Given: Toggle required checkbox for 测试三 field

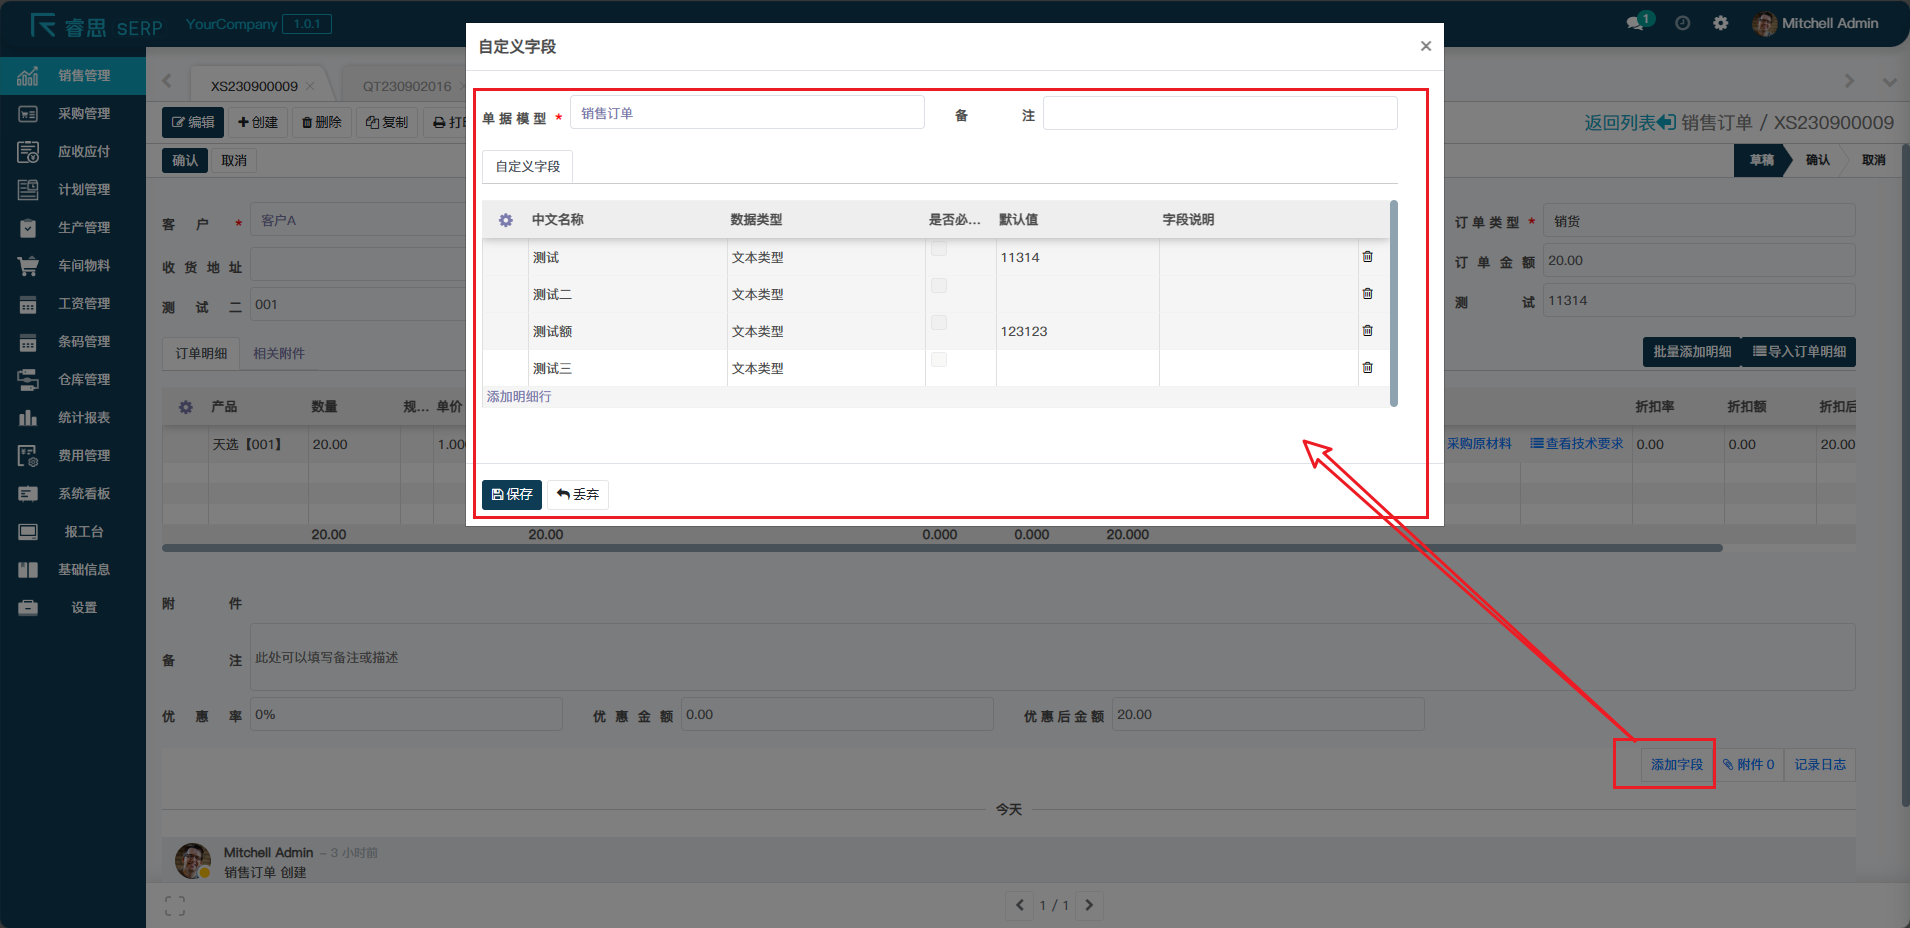Looking at the screenshot, I should [939, 360].
